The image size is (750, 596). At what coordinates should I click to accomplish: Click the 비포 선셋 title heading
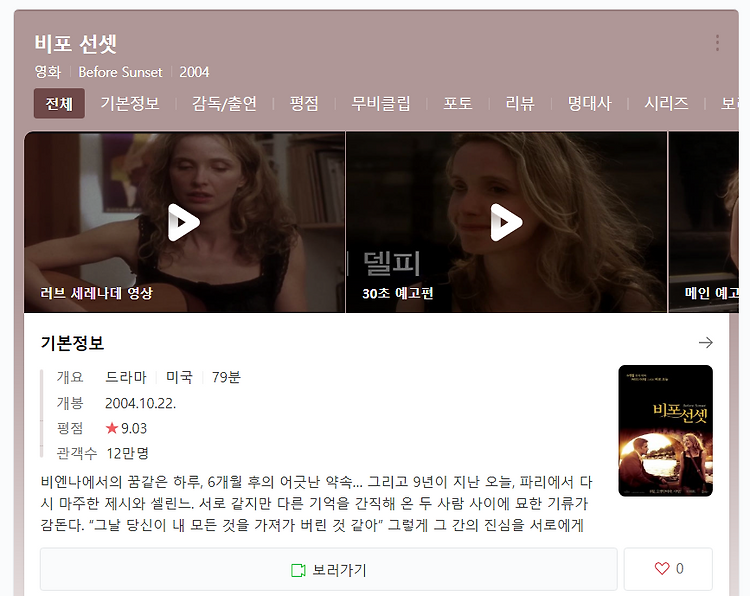(76, 44)
